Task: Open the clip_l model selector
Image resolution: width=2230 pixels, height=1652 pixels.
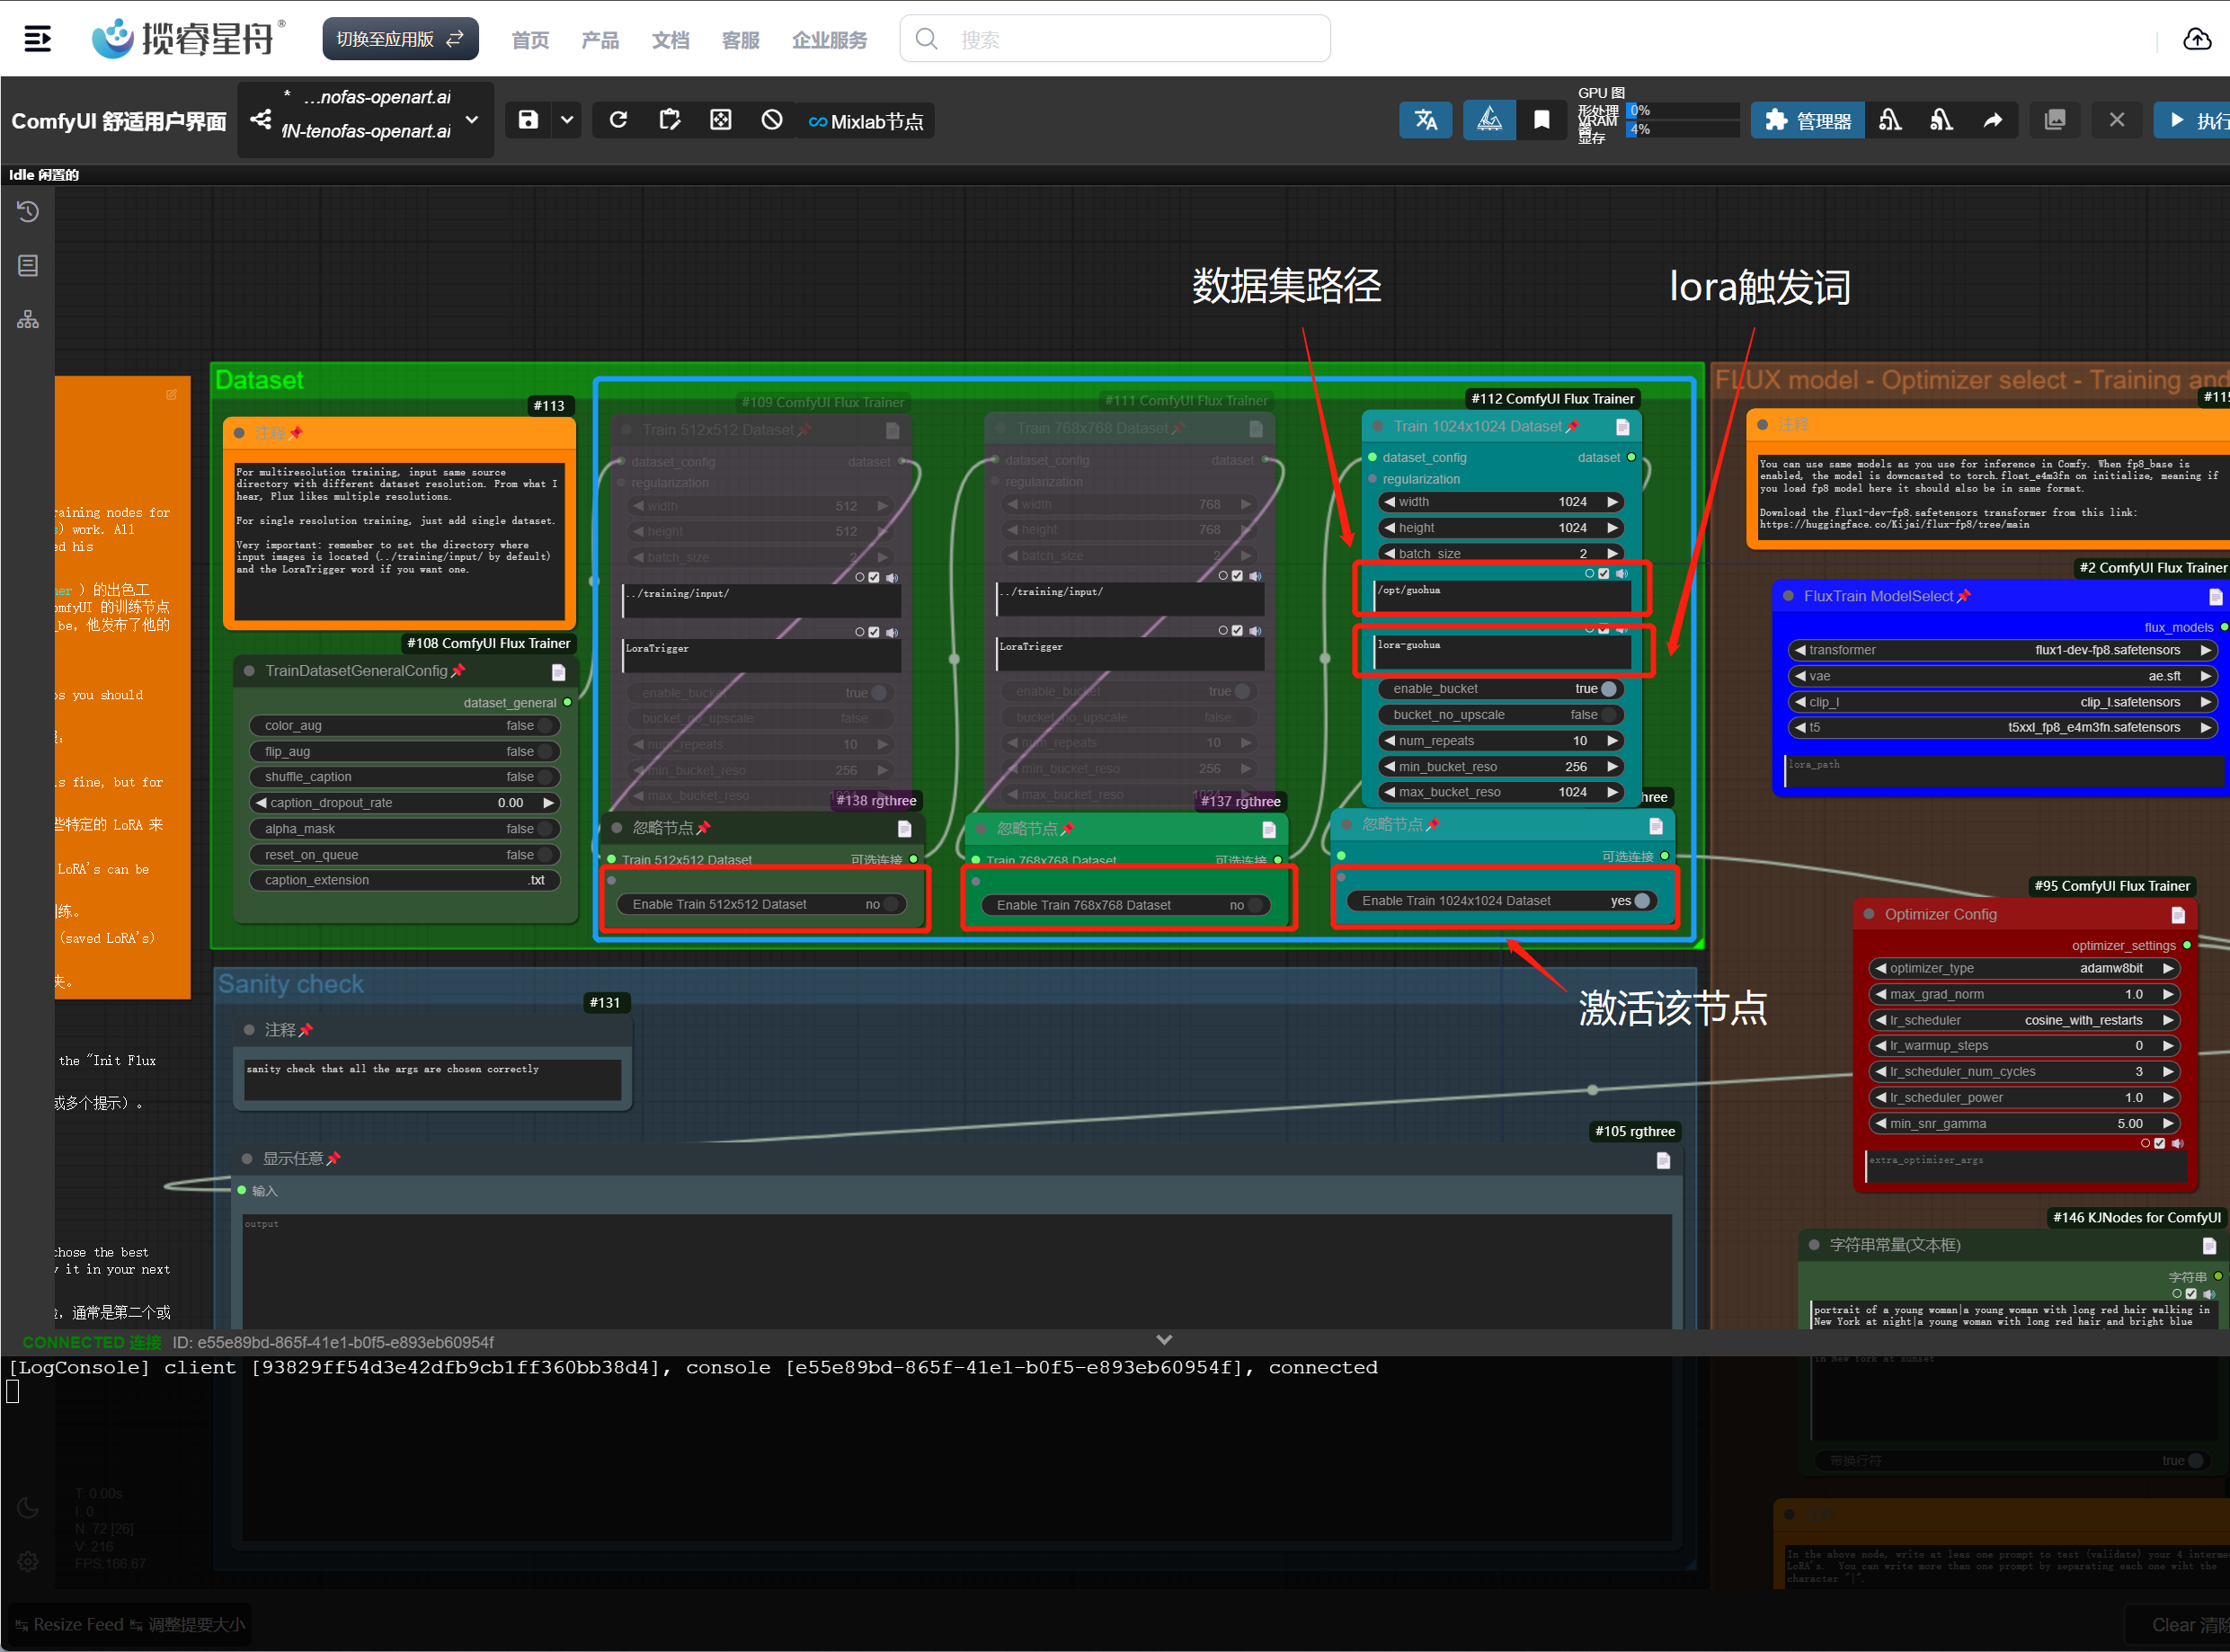Action: click(2002, 703)
